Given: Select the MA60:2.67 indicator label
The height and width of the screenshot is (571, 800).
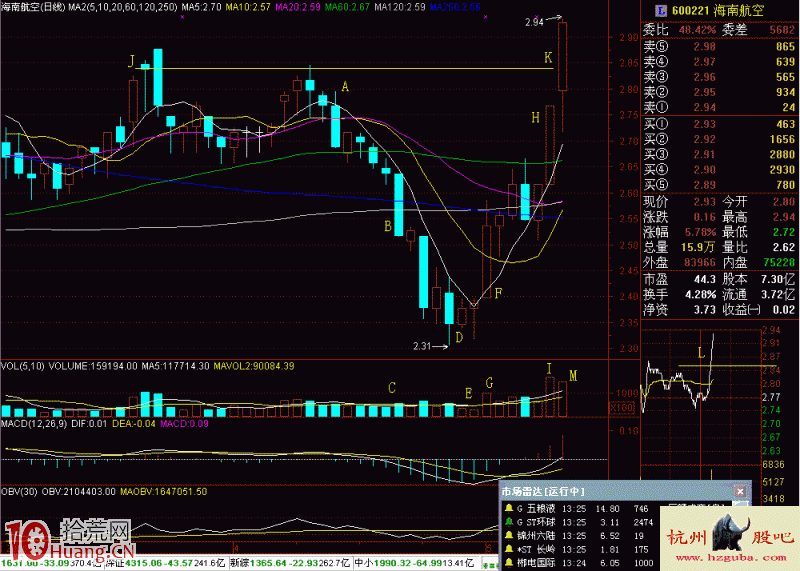Looking at the screenshot, I should coord(347,7).
